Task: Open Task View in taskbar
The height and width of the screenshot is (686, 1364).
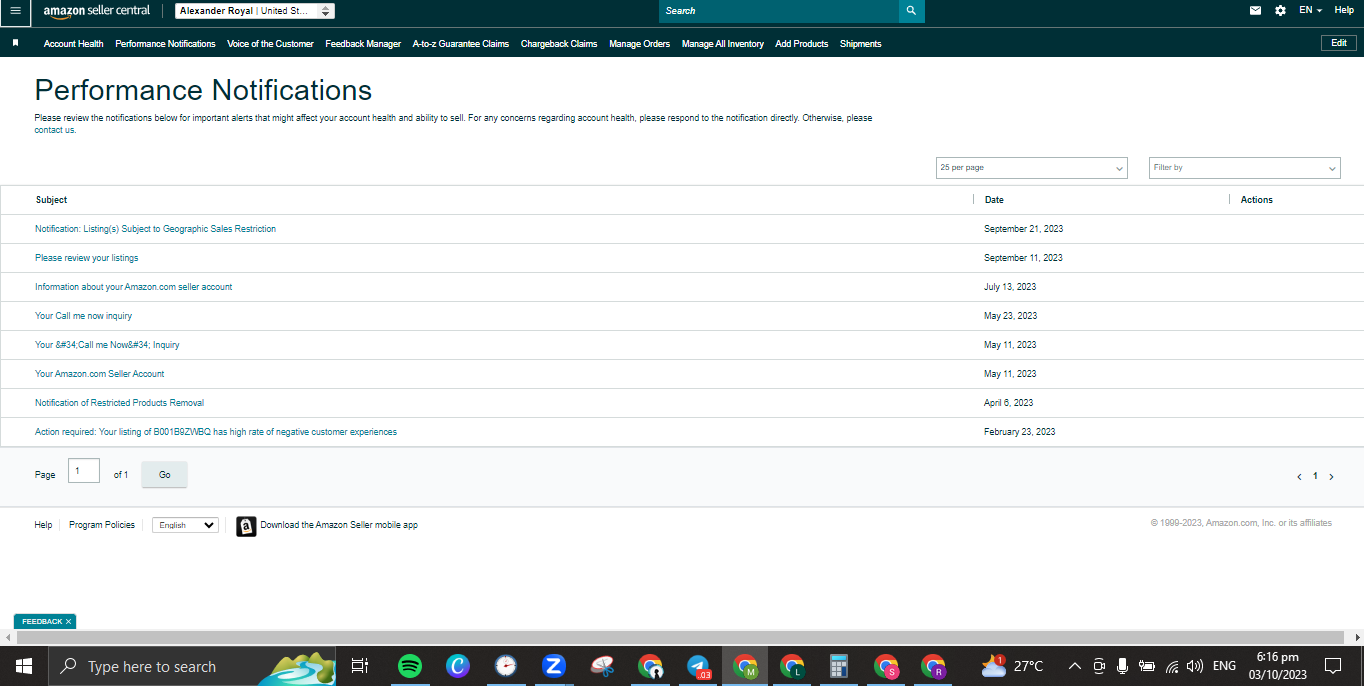Action: [x=360, y=666]
